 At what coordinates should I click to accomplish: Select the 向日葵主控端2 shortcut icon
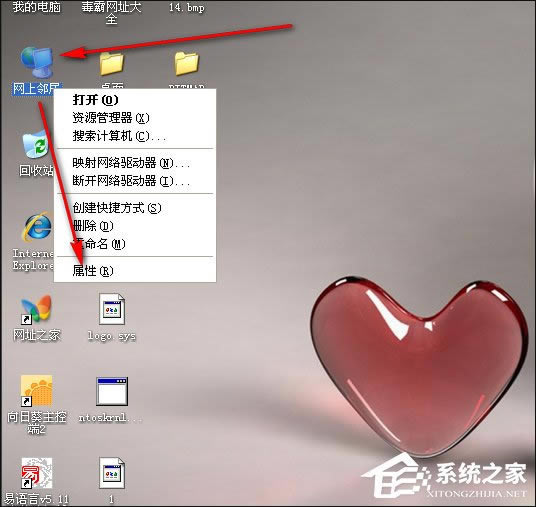click(36, 391)
